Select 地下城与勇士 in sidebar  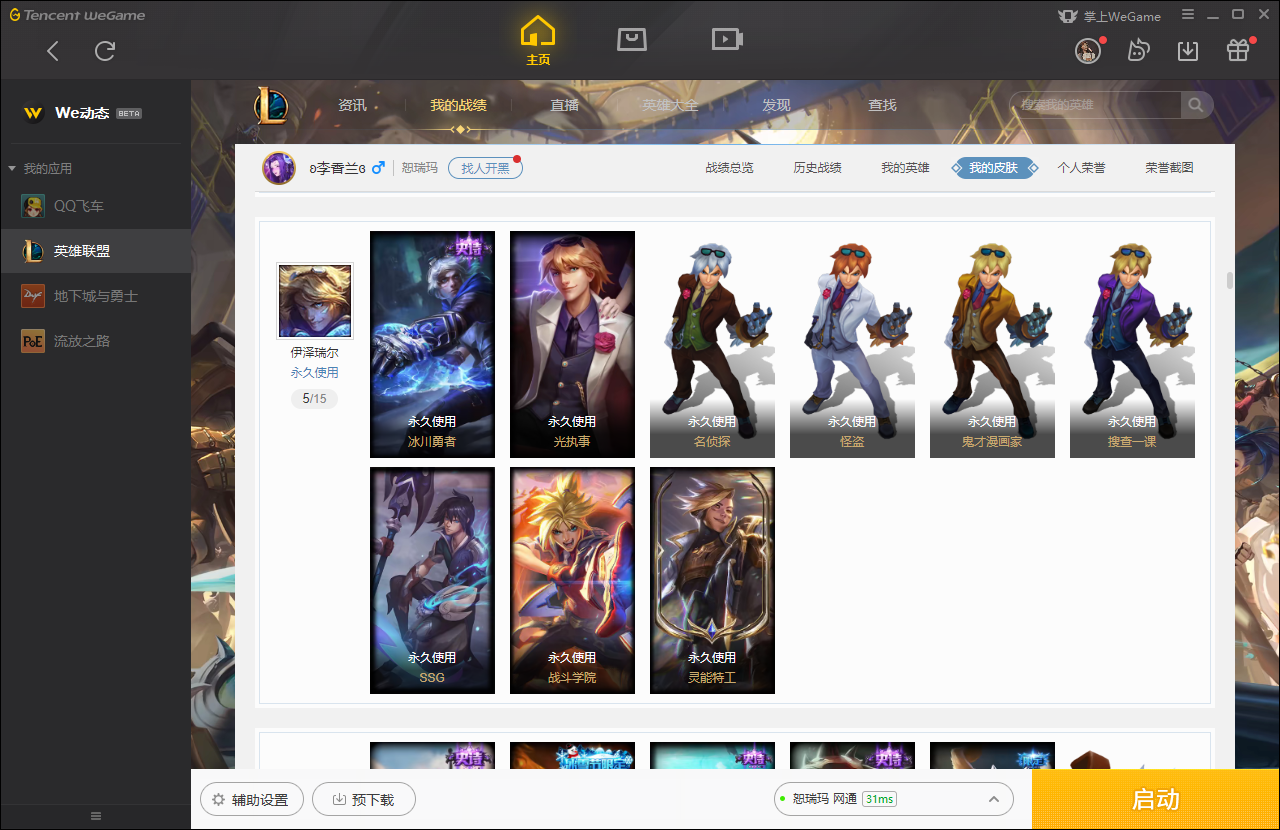pos(95,296)
